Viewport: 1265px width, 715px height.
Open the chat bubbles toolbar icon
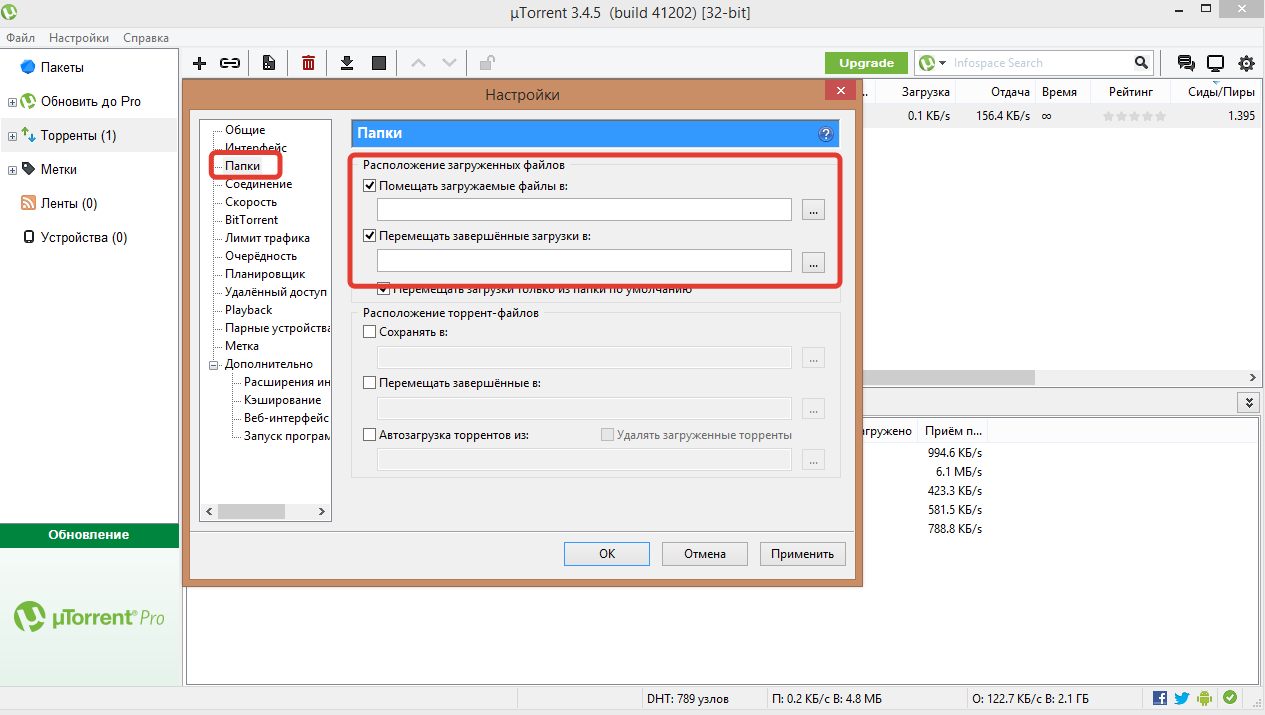pos(1186,63)
